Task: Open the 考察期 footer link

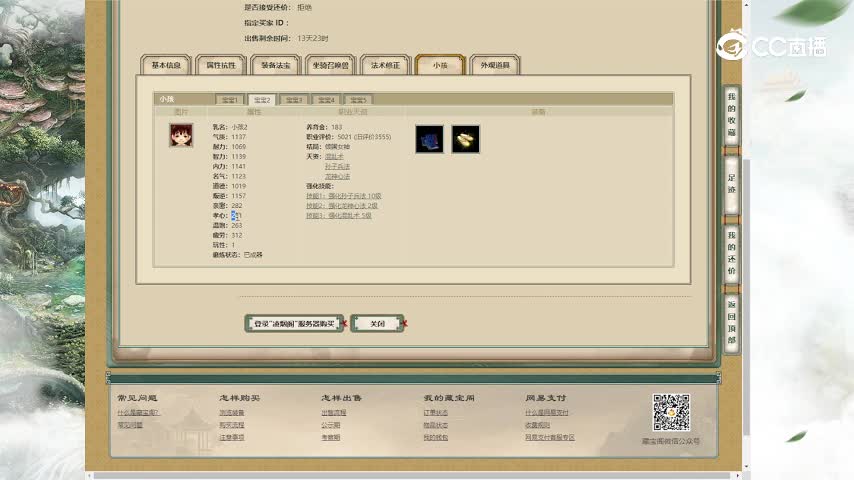Action: click(331, 438)
